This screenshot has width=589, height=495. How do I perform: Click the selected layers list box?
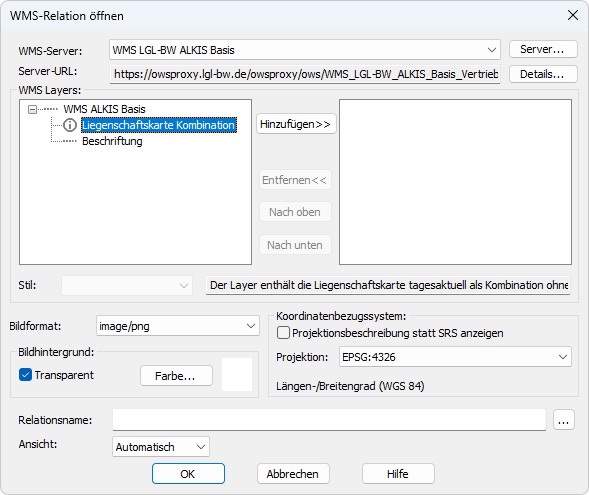coord(455,182)
